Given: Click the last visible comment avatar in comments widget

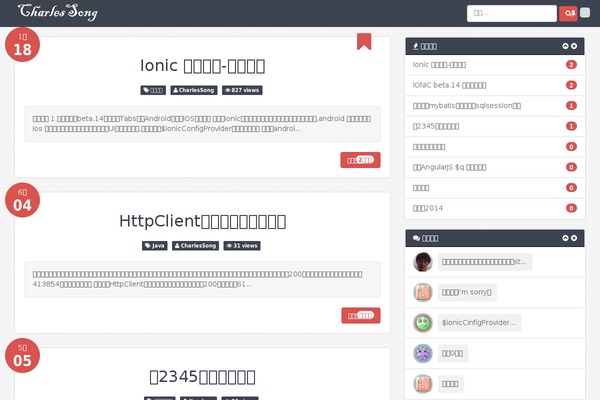Looking at the screenshot, I should (x=423, y=384).
